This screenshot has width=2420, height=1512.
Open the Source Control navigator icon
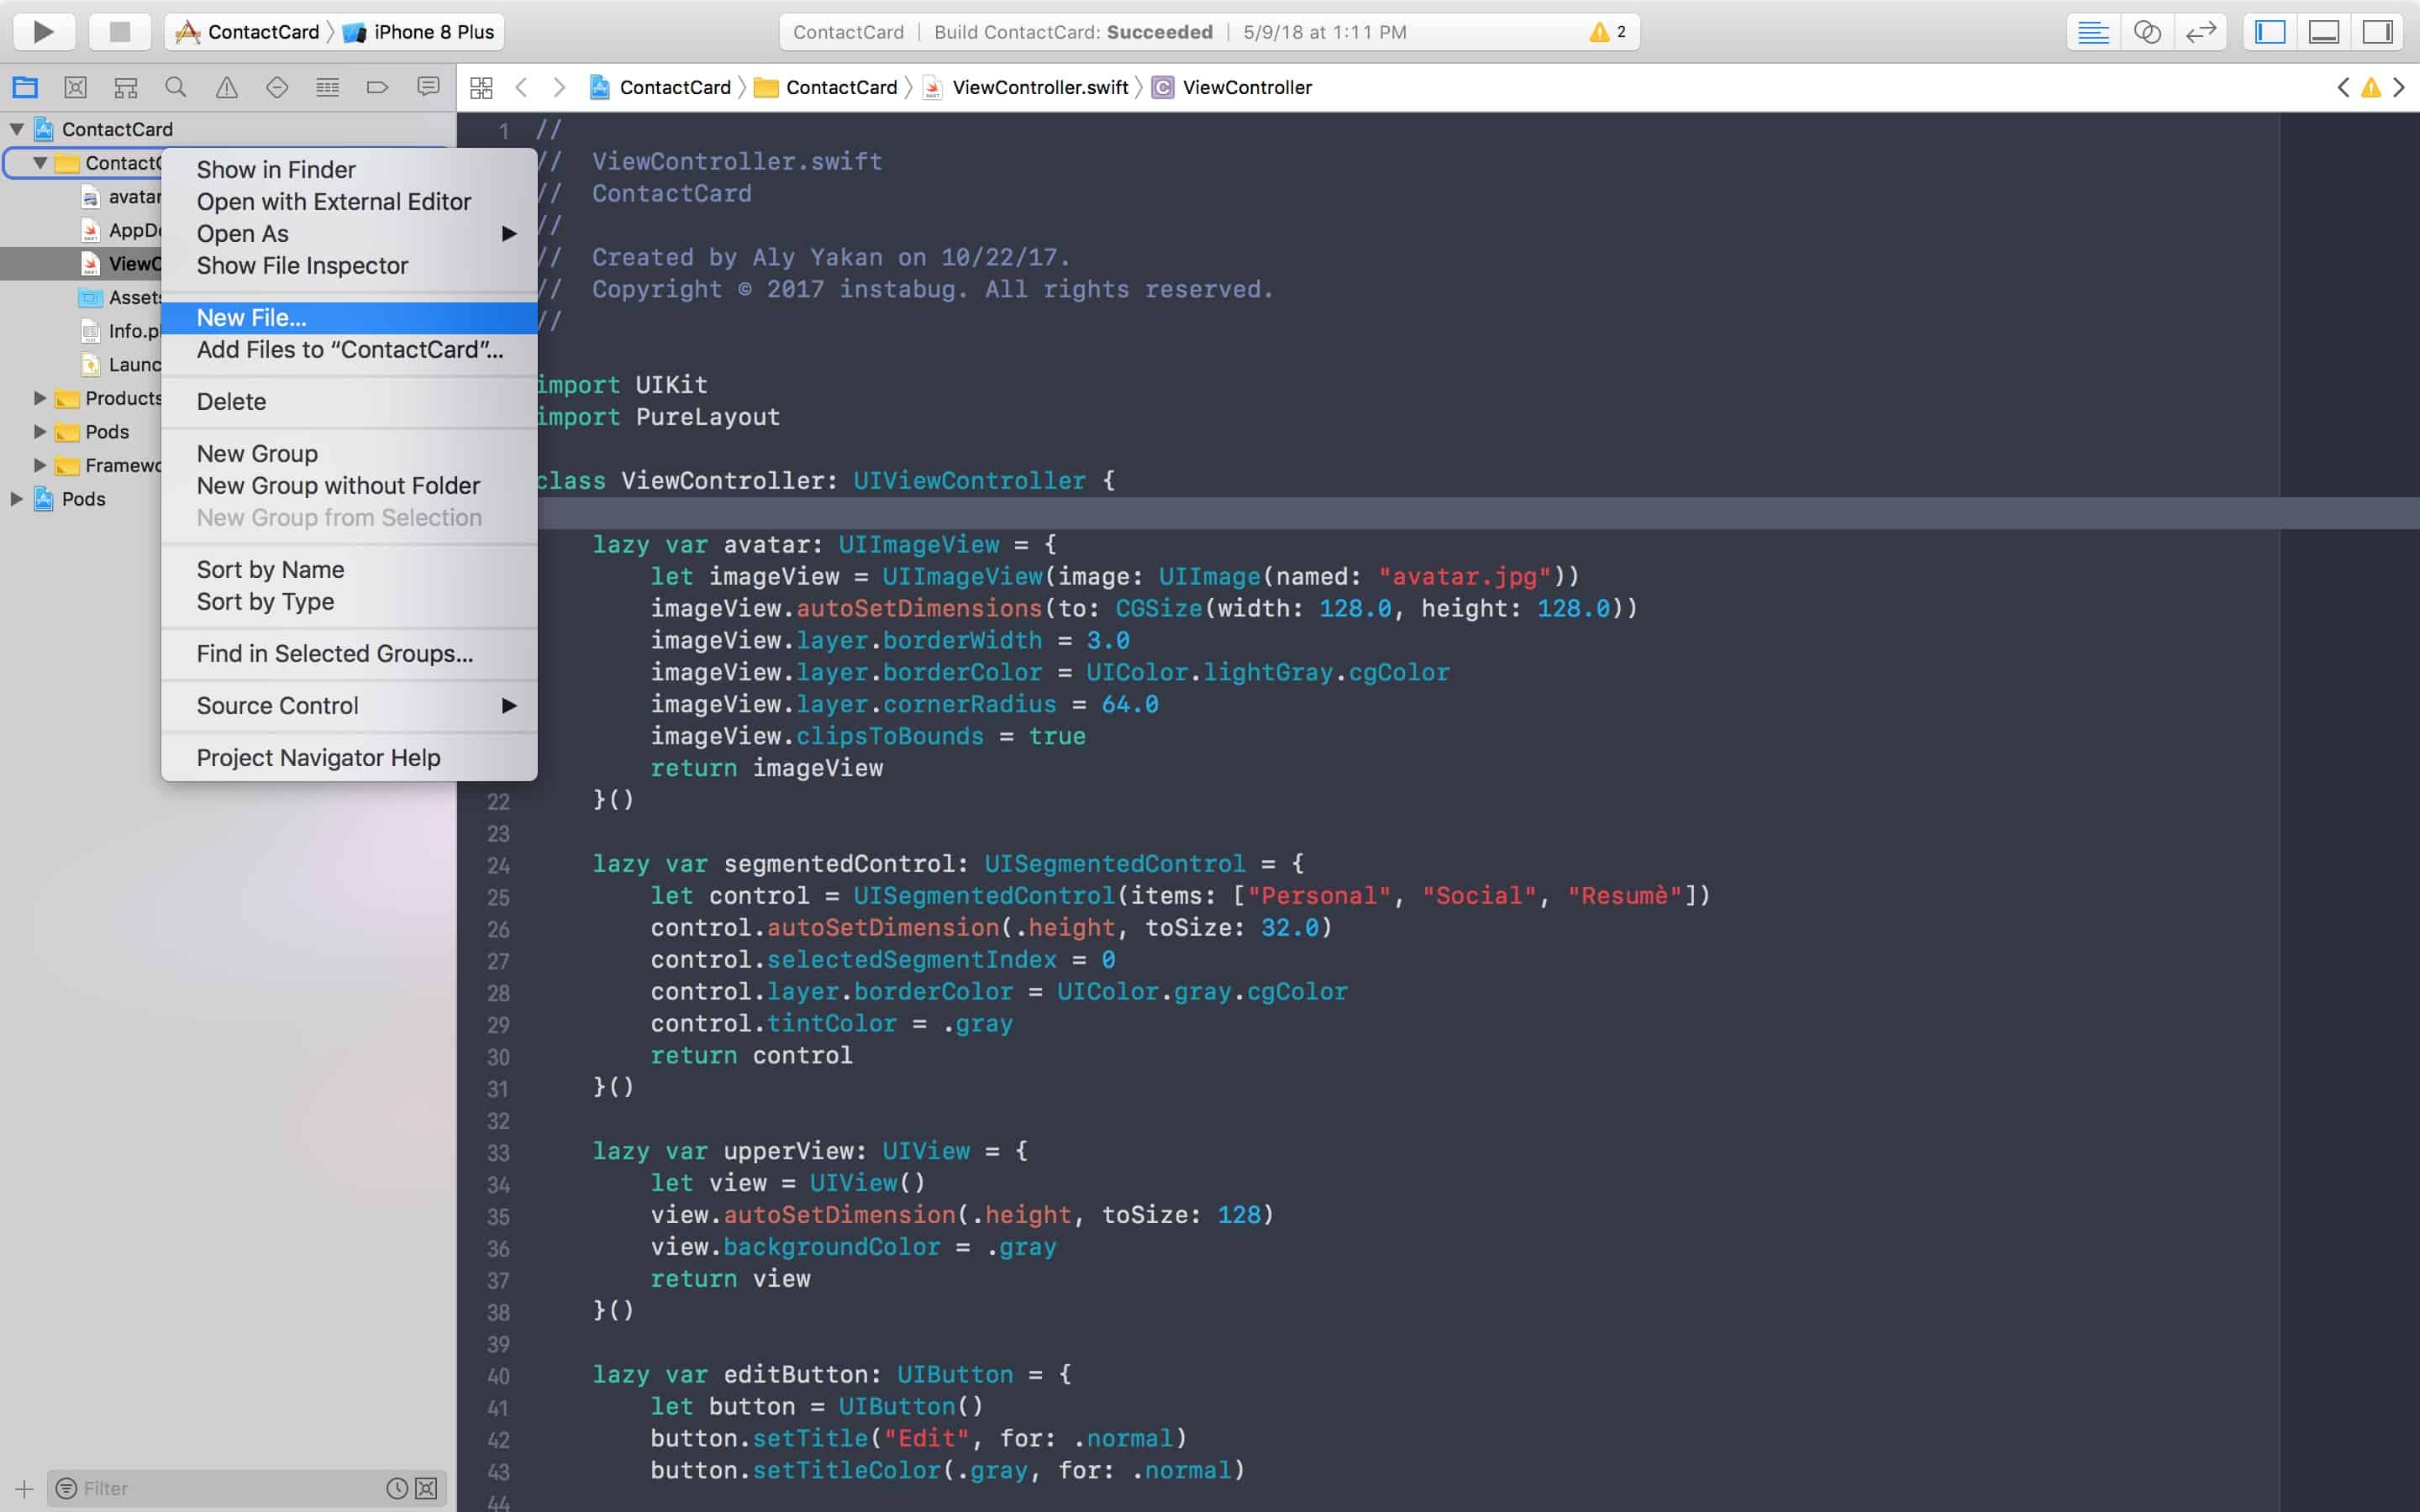(75, 87)
